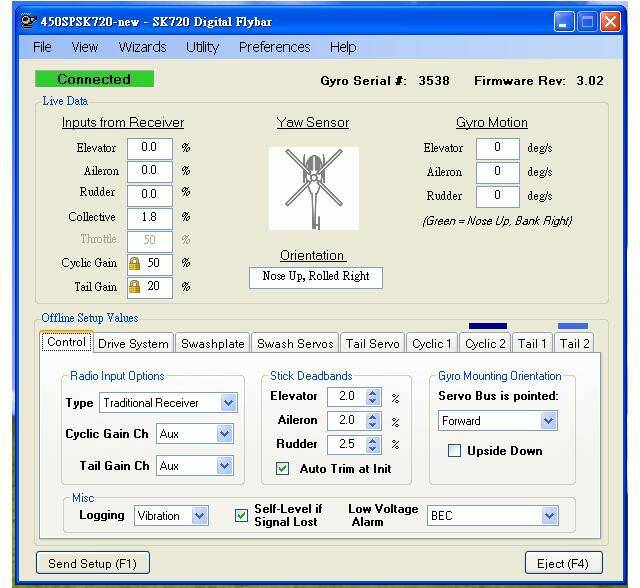Screen dimensions: 640x588
Task: Minimize the SK720 Digital Flybar window
Action: (x=564, y=22)
